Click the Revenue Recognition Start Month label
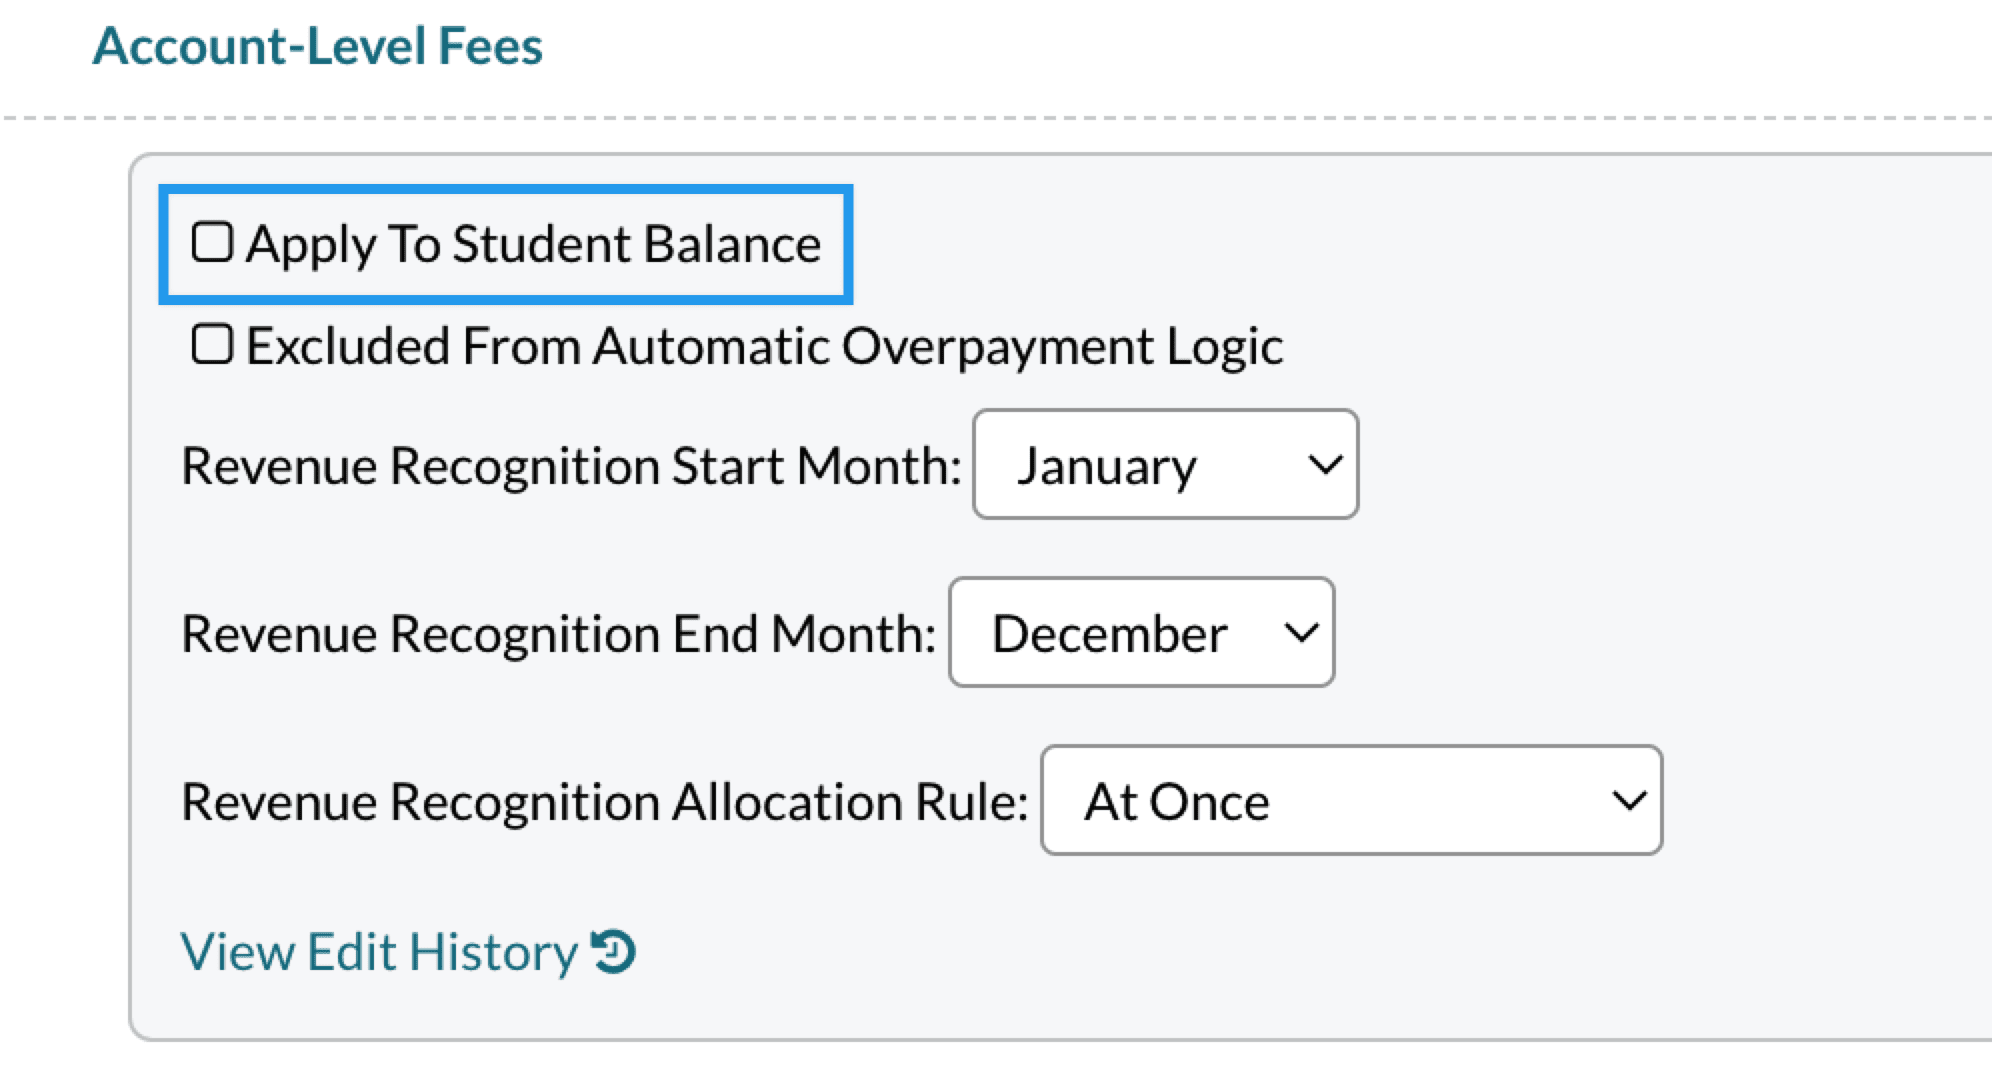This screenshot has width=1992, height=1068. (x=571, y=466)
